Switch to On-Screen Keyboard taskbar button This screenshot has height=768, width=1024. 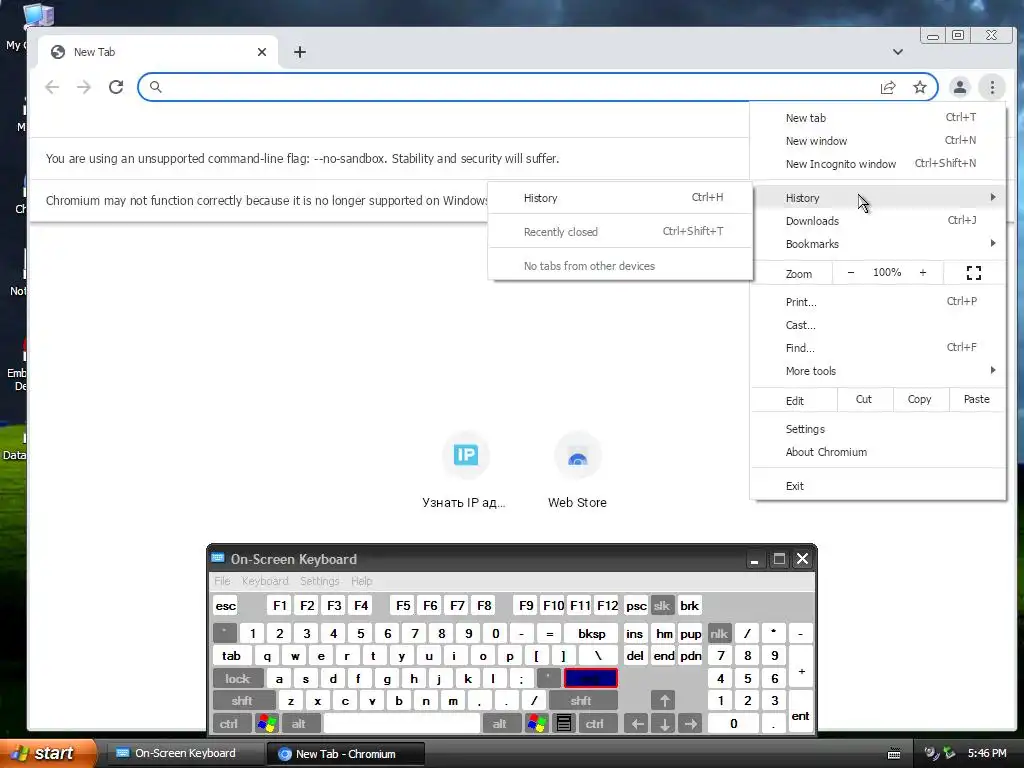184,753
